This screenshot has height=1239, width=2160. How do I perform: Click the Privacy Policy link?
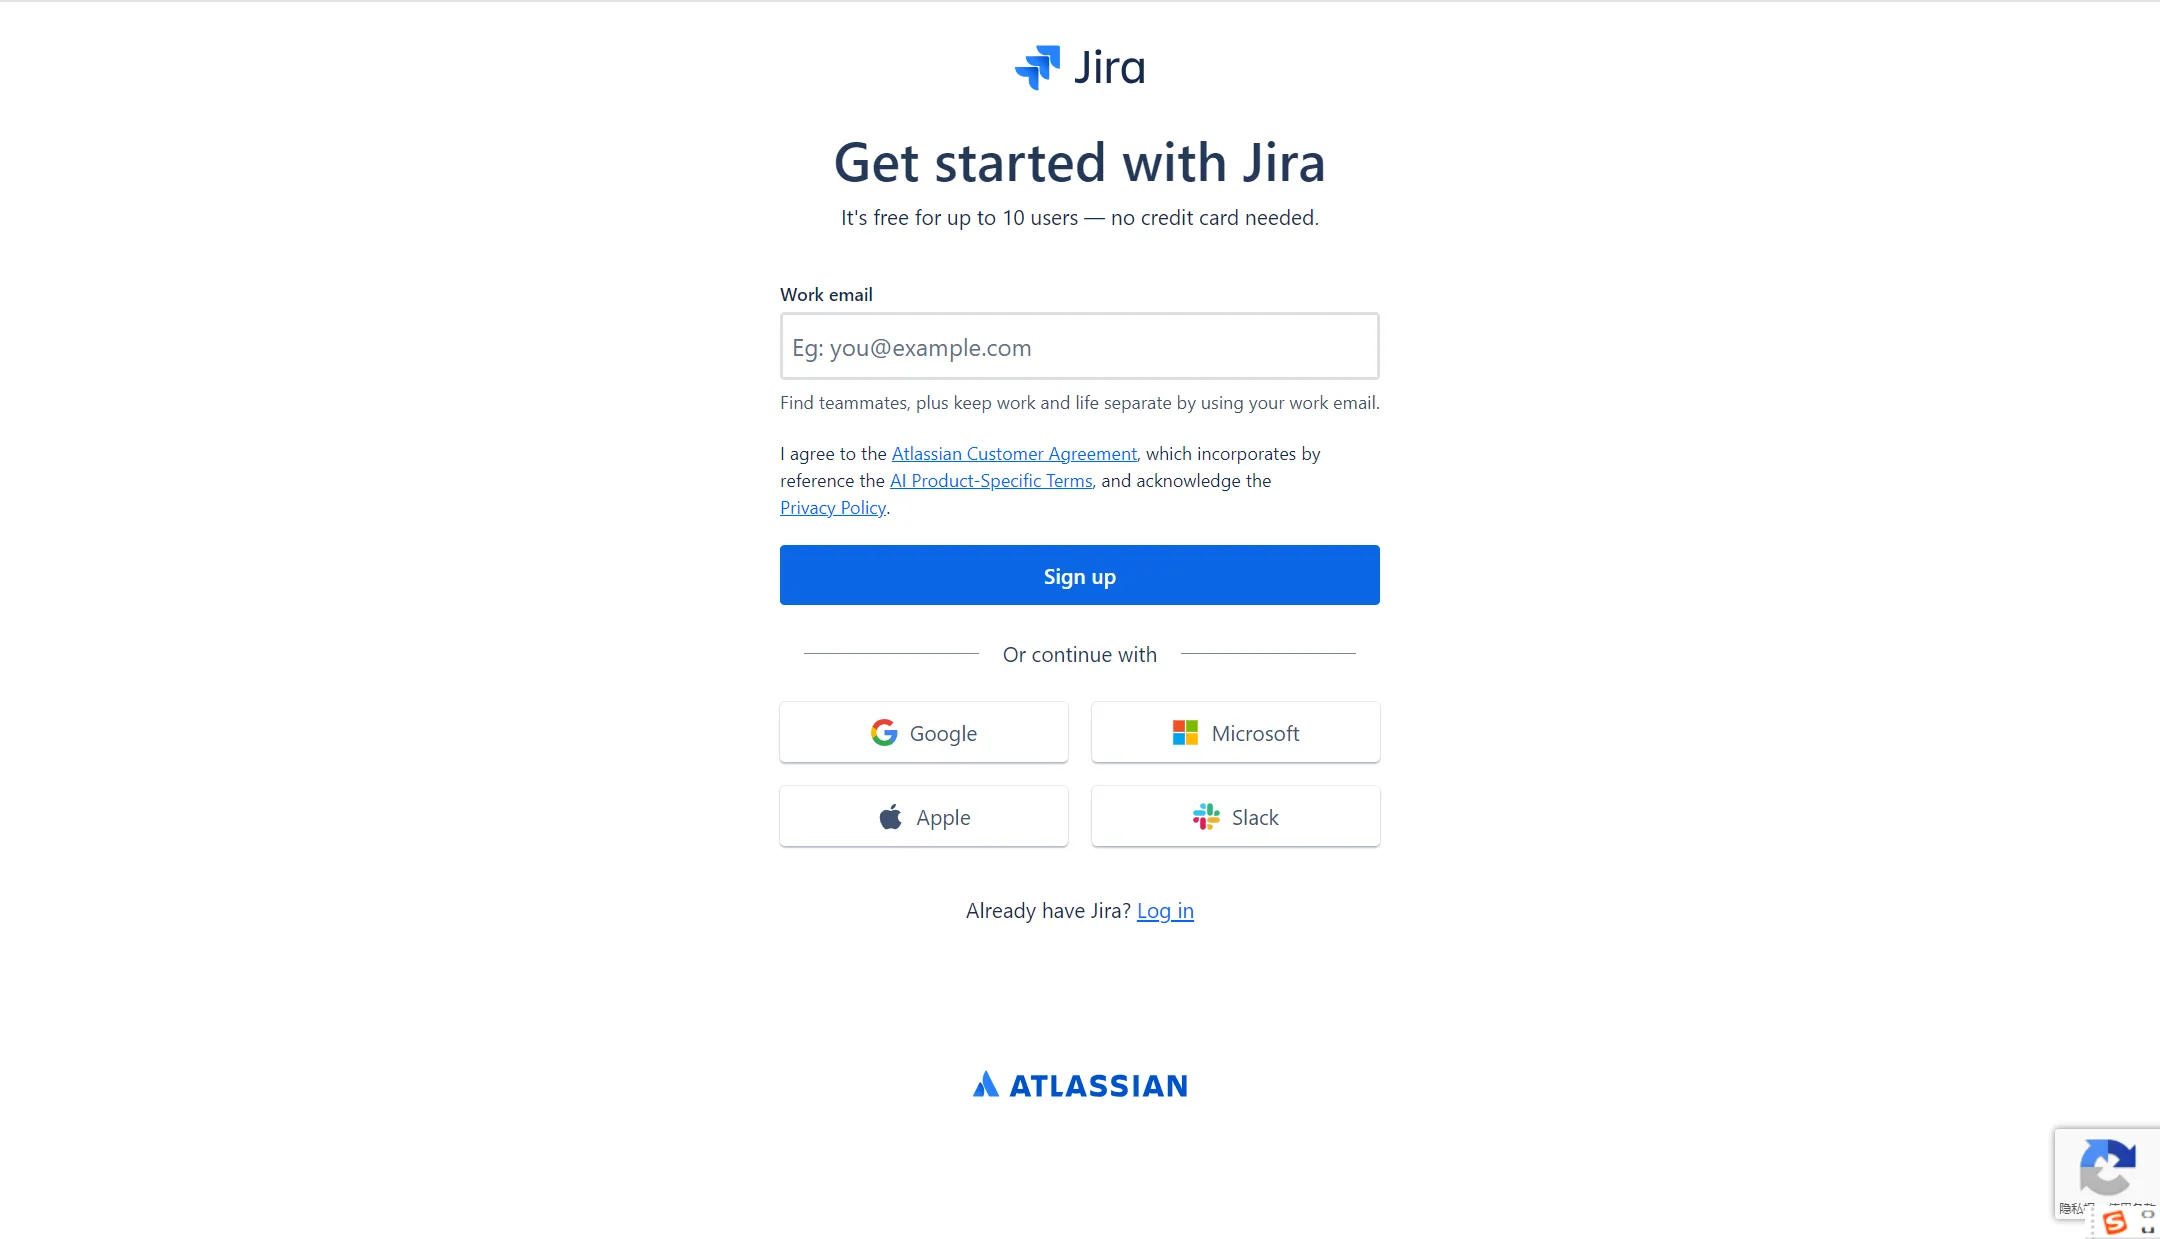tap(832, 506)
